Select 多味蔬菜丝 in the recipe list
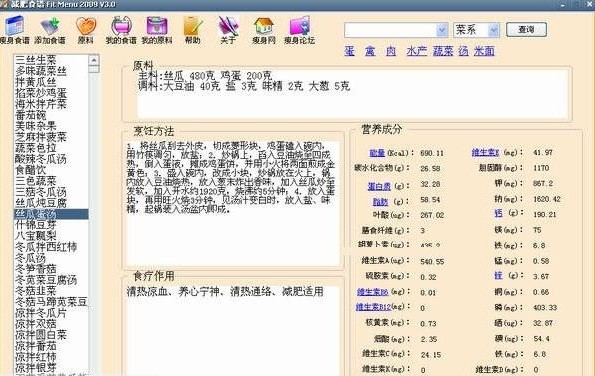Screen dimensions: 595x376 [51, 71]
